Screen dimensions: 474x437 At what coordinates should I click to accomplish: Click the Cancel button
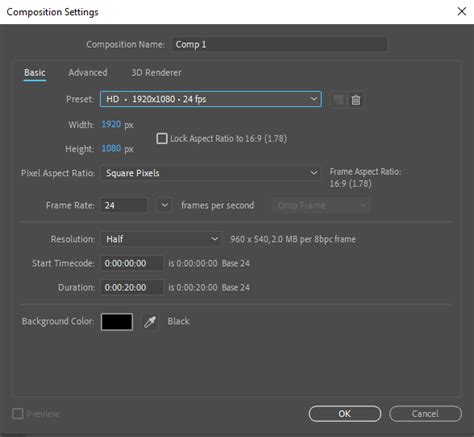point(425,414)
